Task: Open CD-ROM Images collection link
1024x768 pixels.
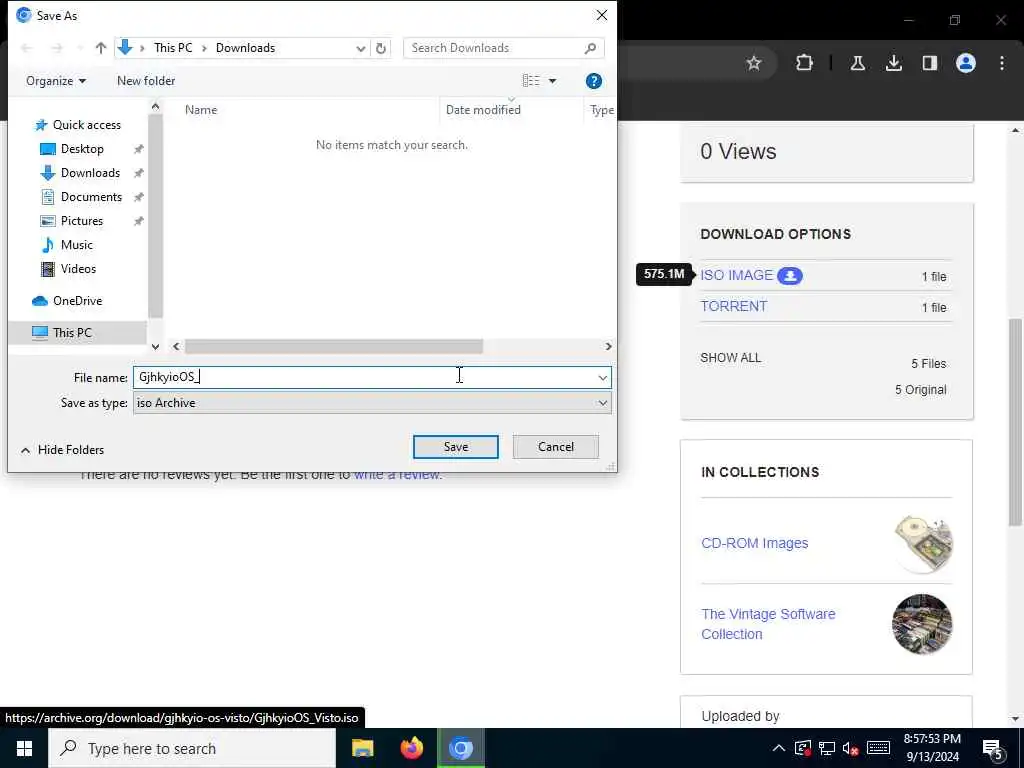Action: (x=754, y=543)
